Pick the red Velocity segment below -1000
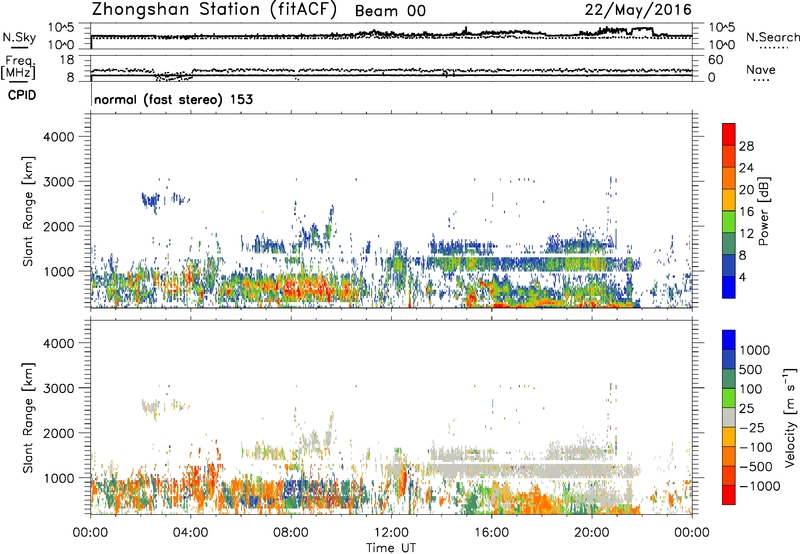This screenshot has height=554, width=800. tap(729, 495)
